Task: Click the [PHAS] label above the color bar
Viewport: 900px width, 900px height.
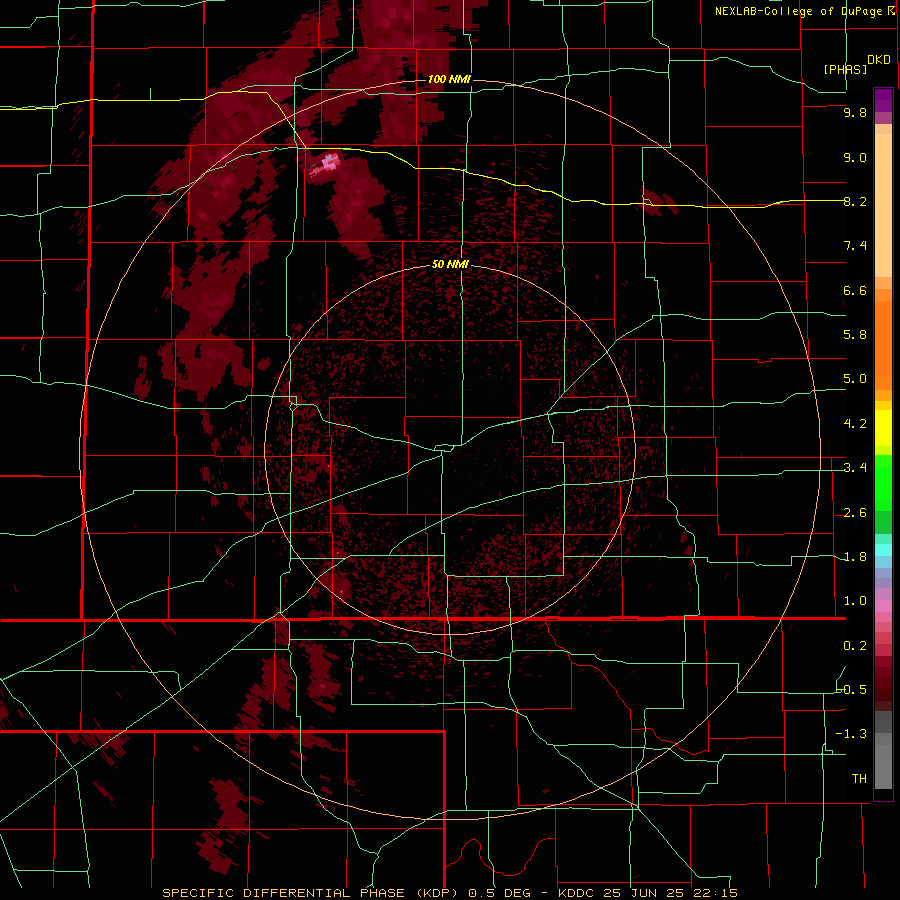Action: 845,69
